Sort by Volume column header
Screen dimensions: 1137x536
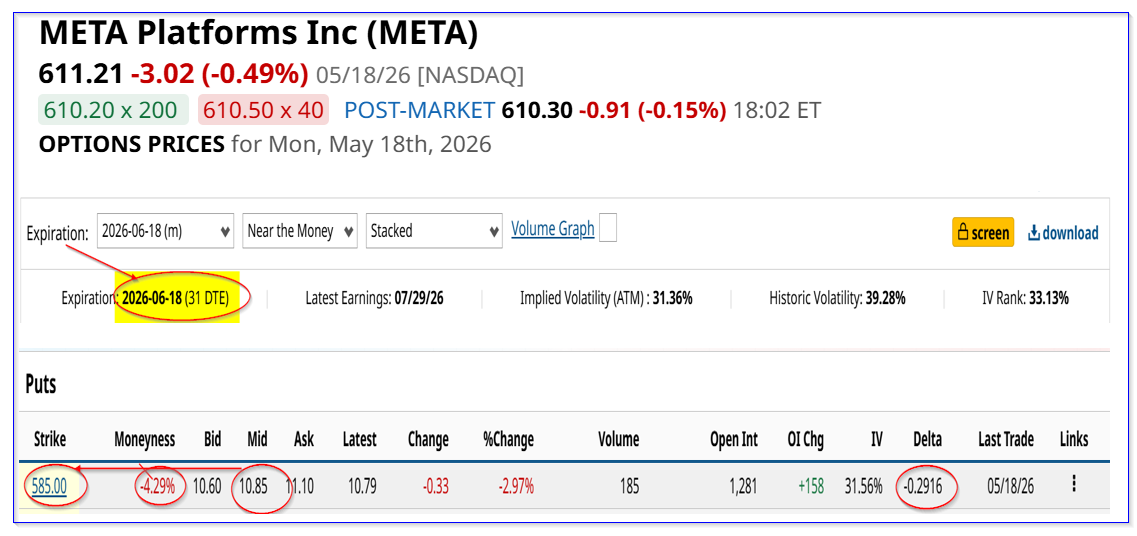pyautogui.click(x=619, y=439)
